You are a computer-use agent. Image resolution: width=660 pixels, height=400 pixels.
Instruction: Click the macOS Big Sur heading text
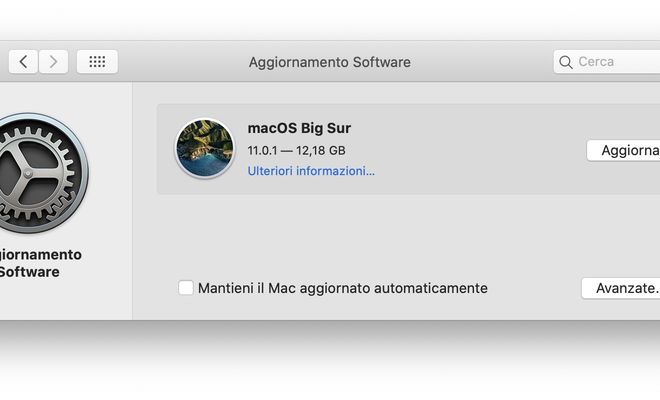(299, 128)
